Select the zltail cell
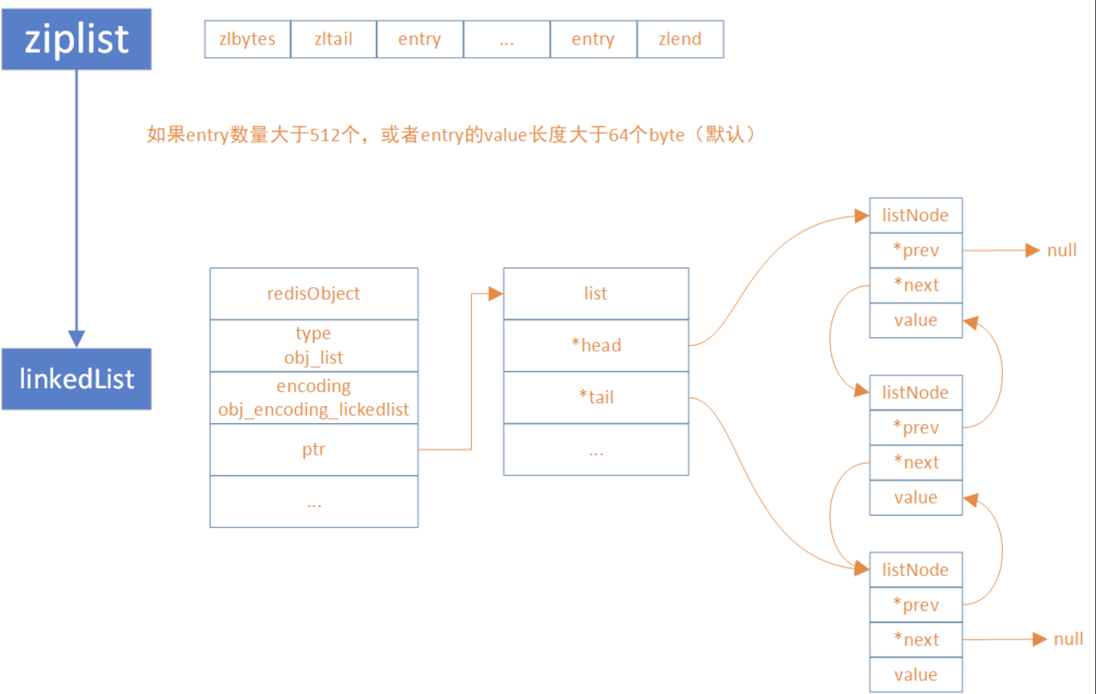 (x=333, y=40)
